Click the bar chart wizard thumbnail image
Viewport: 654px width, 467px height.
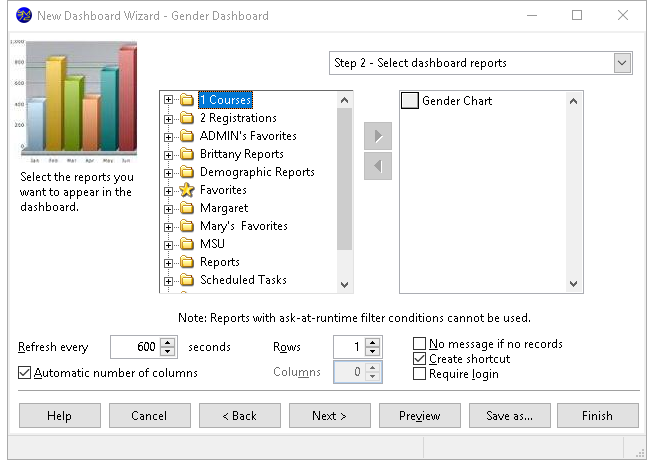(74, 101)
